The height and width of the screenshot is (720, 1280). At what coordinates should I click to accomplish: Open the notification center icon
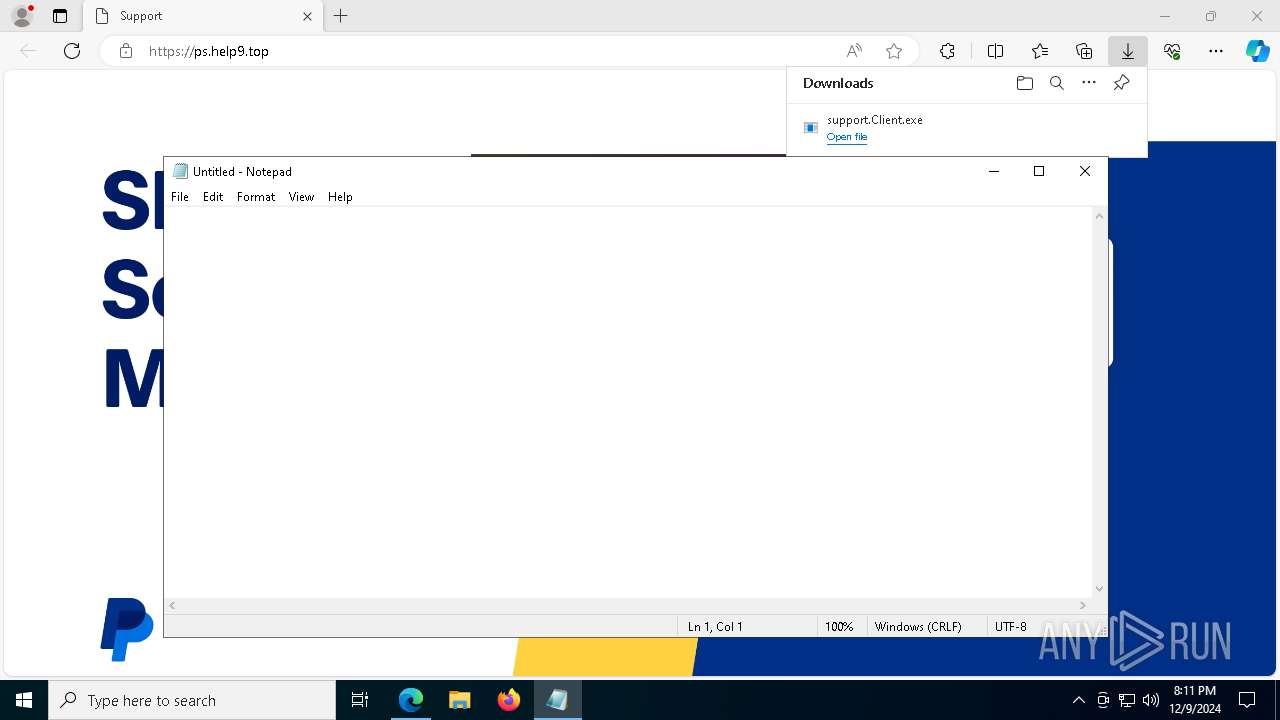[x=1247, y=700]
